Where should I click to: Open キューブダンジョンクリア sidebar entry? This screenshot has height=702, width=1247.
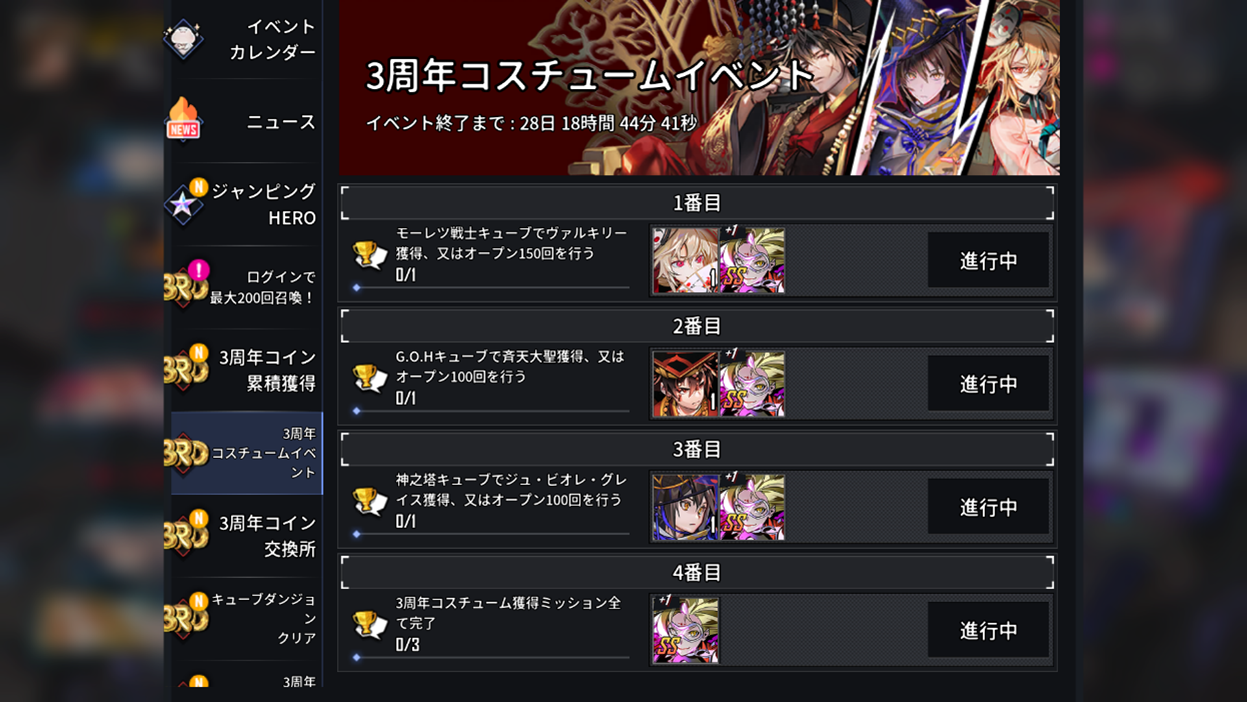click(x=244, y=618)
